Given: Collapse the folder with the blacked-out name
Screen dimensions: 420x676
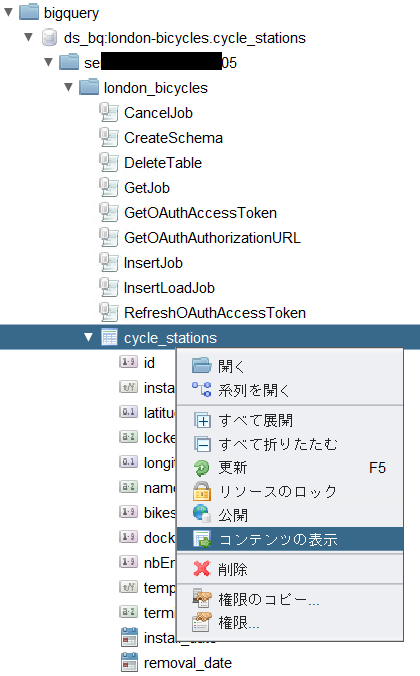Looking at the screenshot, I should coord(49,63).
